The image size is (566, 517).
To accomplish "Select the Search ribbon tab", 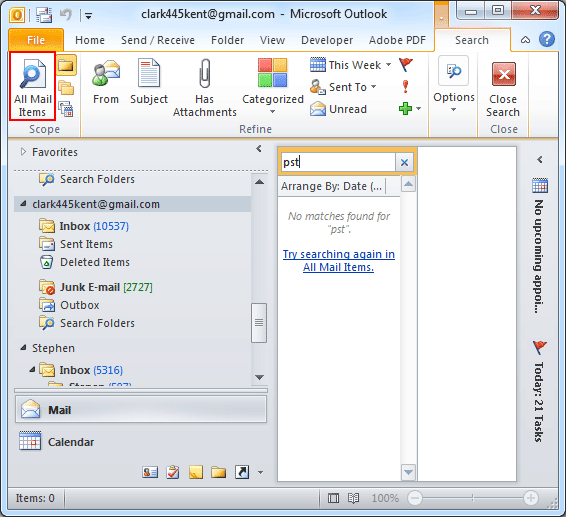I will tap(472, 40).
